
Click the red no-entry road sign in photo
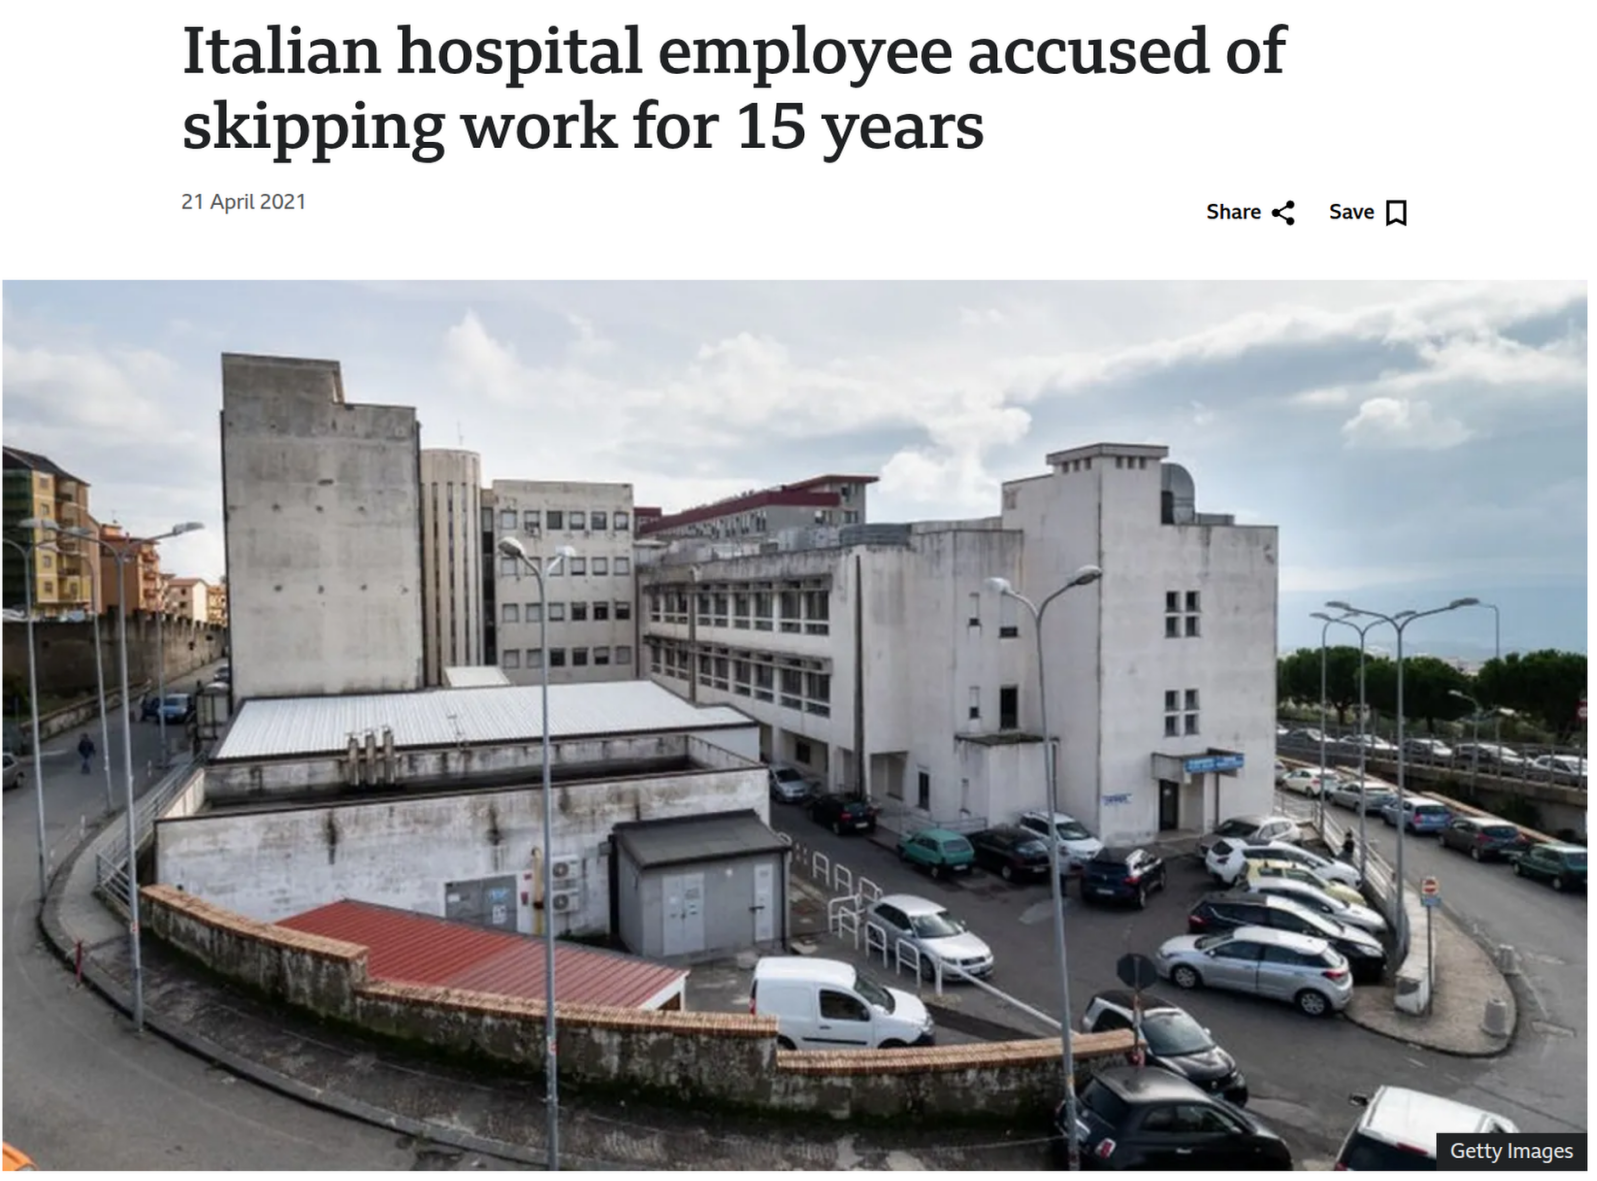[1429, 887]
